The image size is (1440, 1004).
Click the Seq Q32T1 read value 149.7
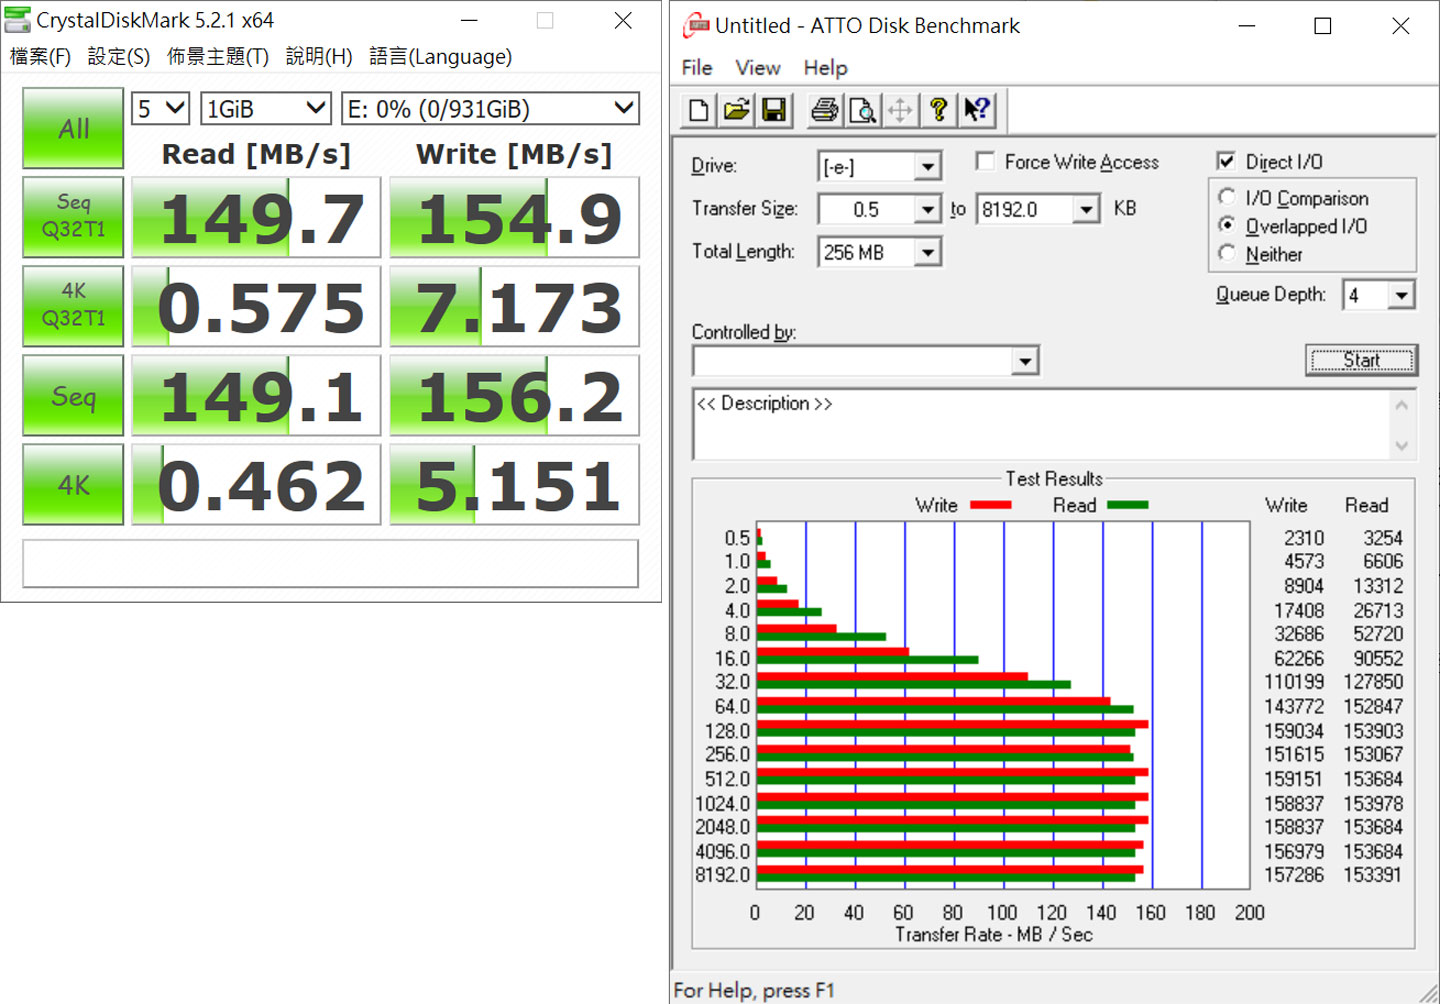[x=256, y=217]
